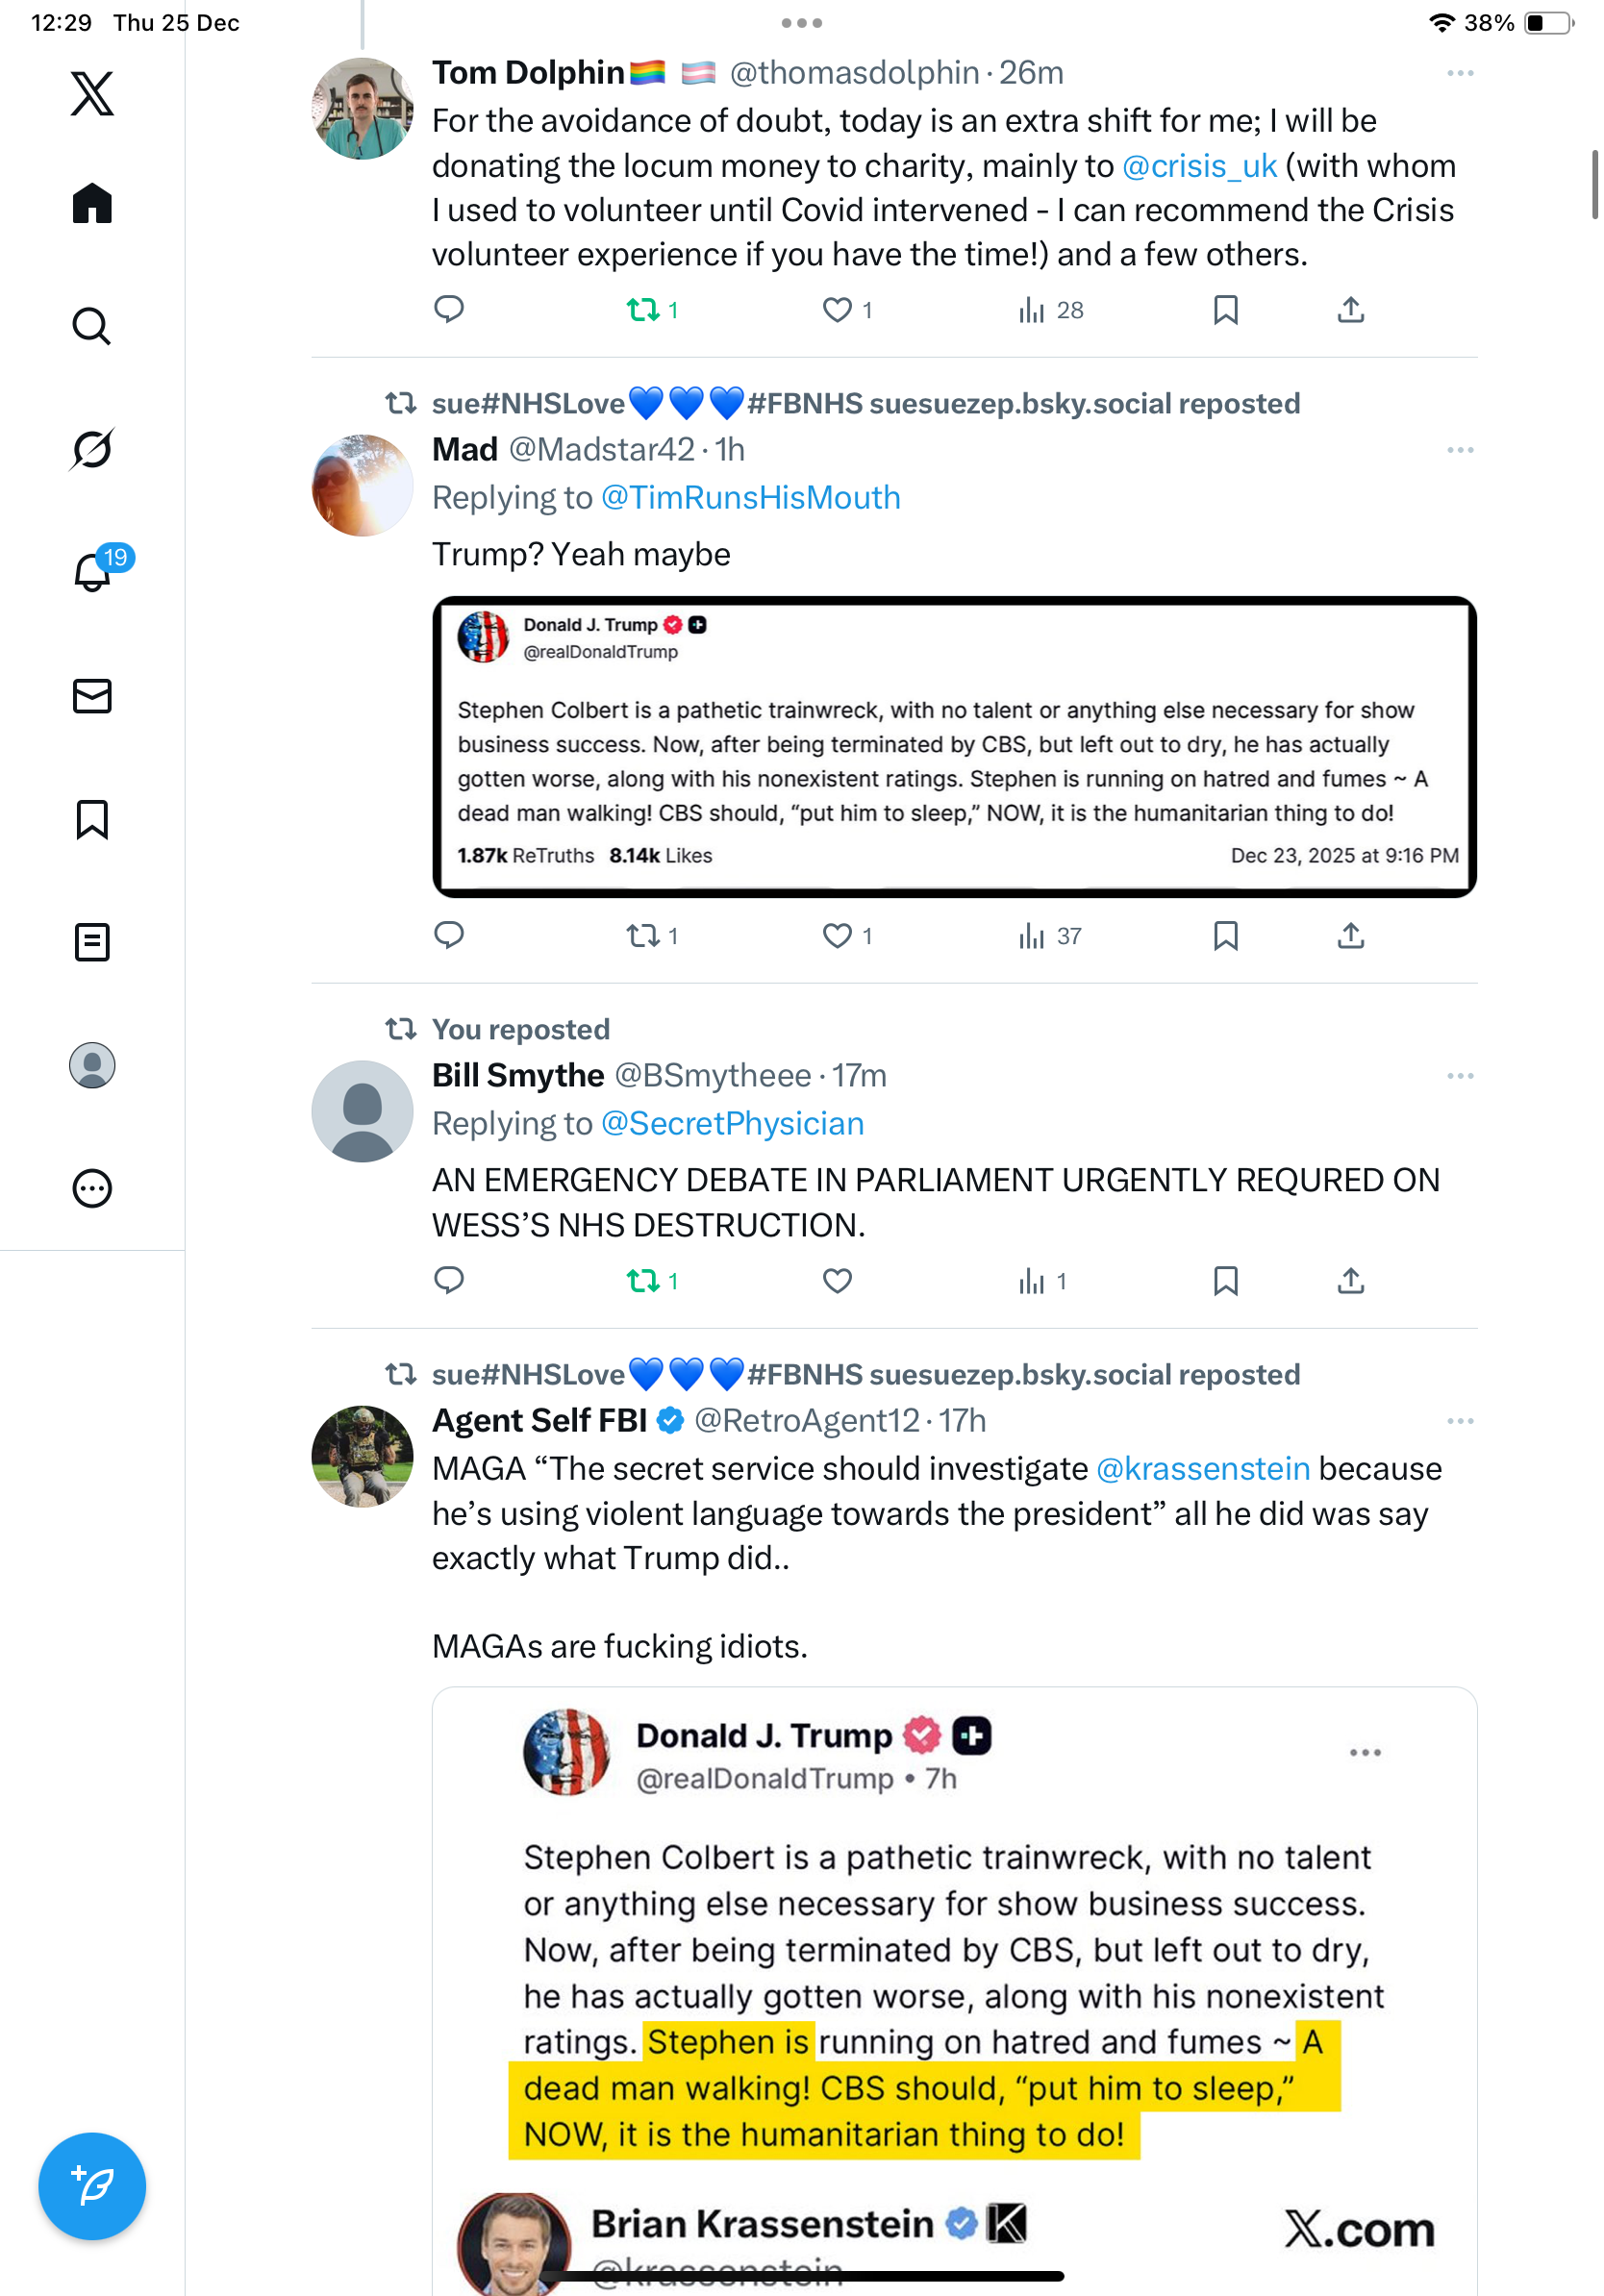Image resolution: width=1604 pixels, height=2296 pixels.
Task: Tap the compose post floating button
Action: point(92,2186)
